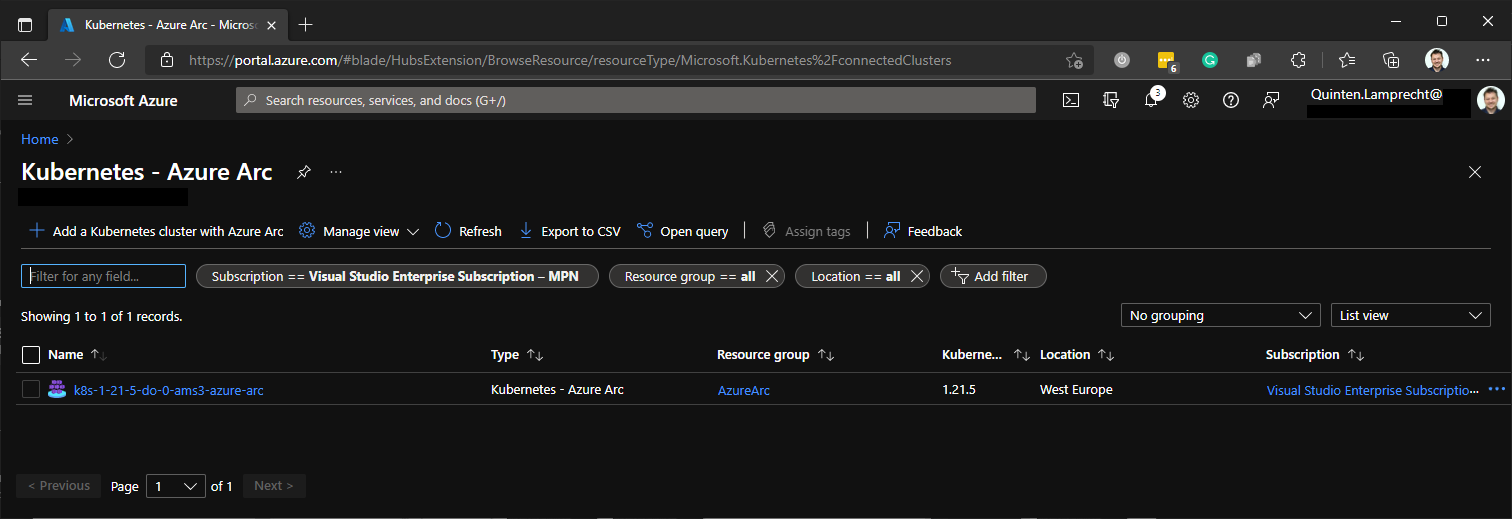Screen dimensions: 1512x519
Task: Click the Azure account avatar
Action: pos(1490,100)
